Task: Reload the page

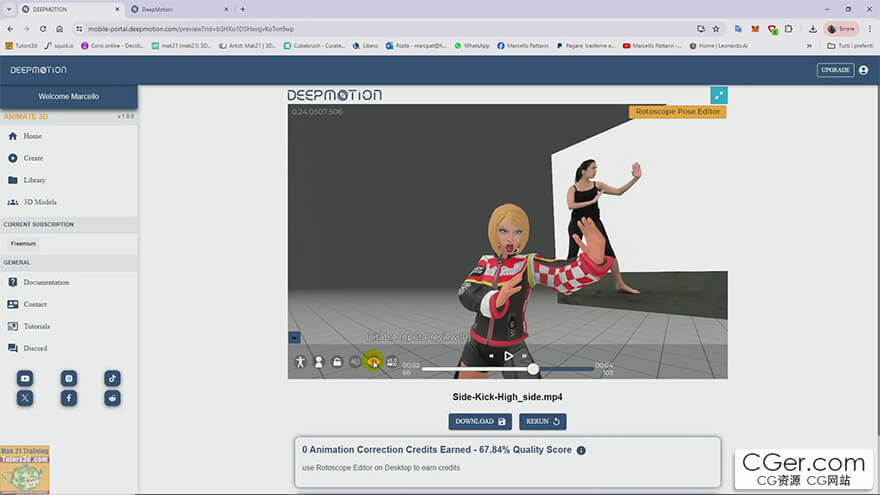Action: [x=43, y=29]
